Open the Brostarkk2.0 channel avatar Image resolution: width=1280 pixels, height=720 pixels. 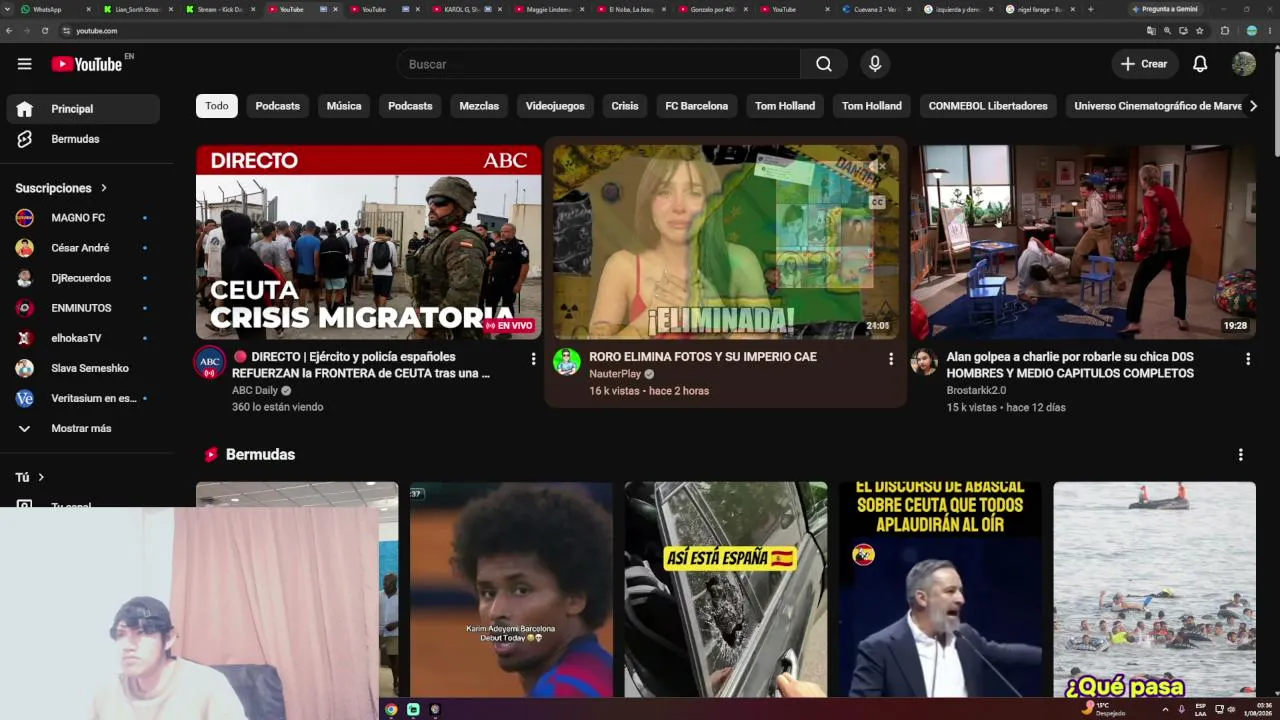point(924,362)
